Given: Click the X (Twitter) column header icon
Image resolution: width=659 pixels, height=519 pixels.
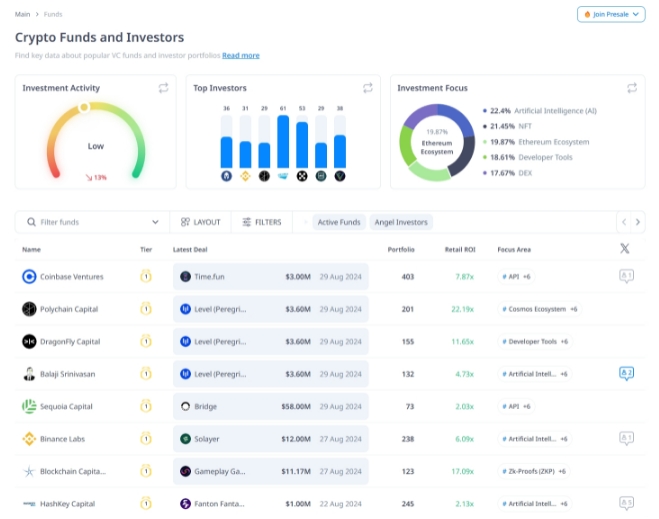Looking at the screenshot, I should [x=625, y=249].
